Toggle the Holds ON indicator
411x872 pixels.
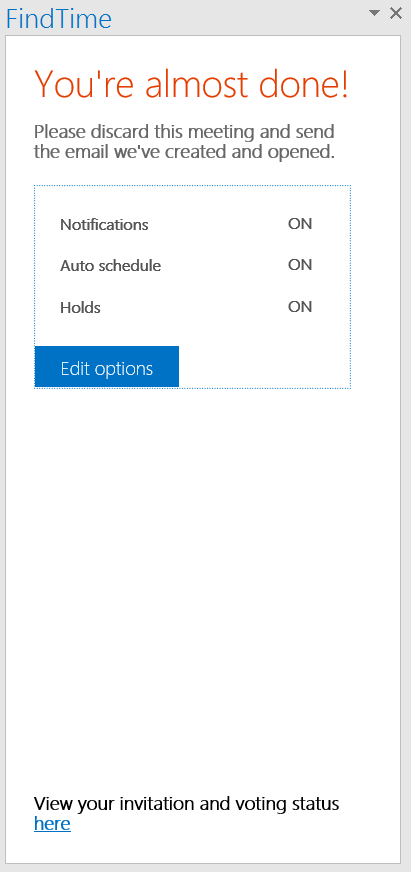(x=300, y=307)
